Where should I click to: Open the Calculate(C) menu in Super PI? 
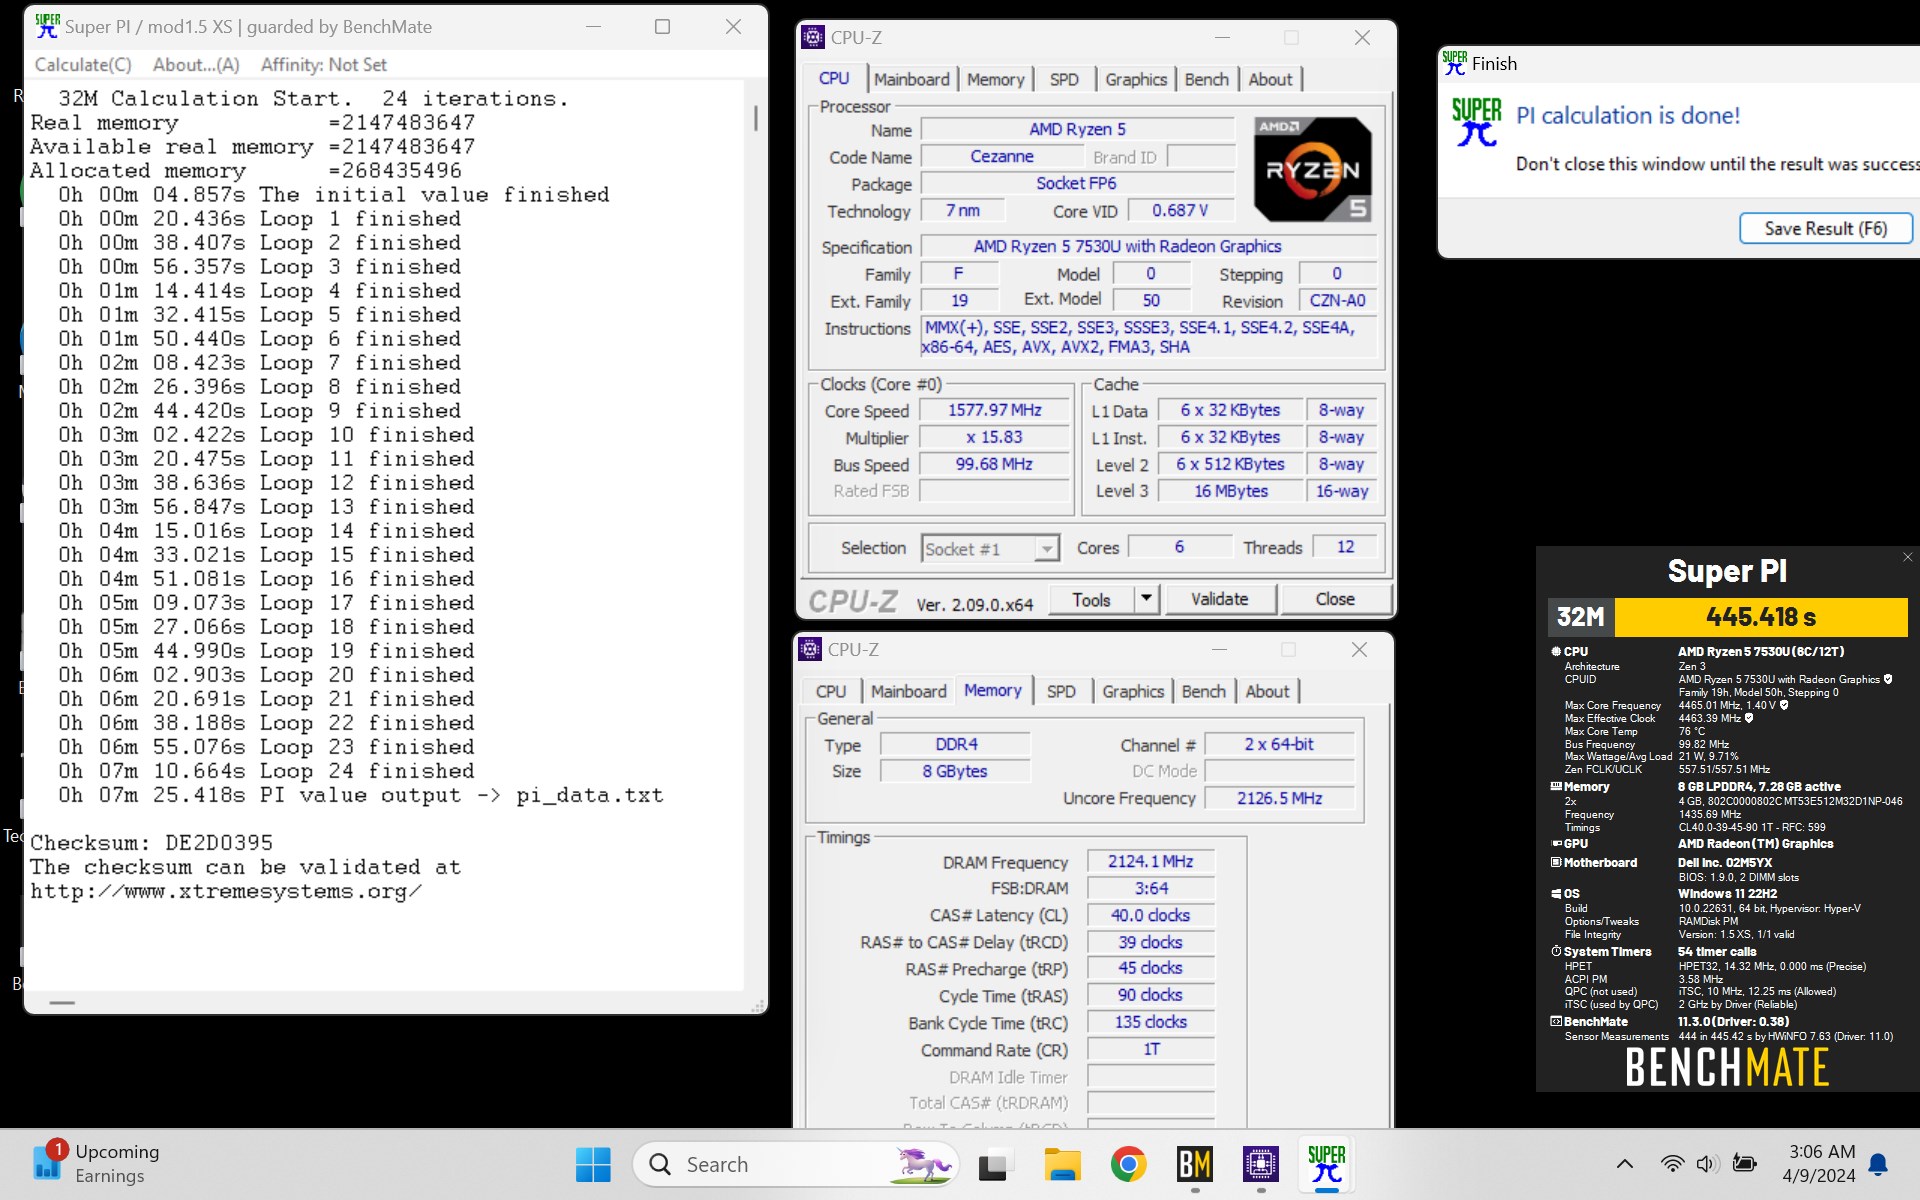(83, 65)
